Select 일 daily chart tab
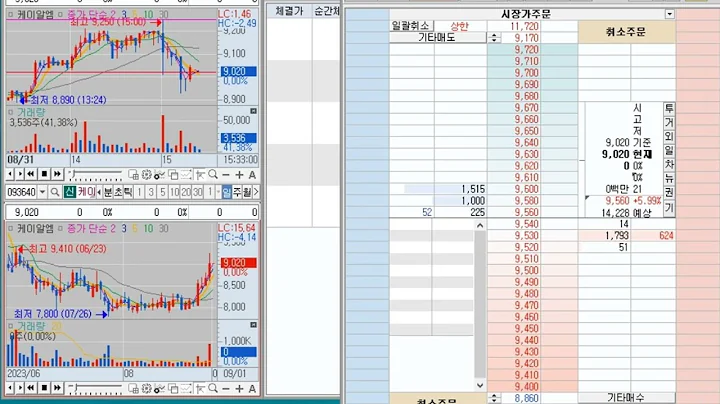720x404 pixels. [227, 192]
